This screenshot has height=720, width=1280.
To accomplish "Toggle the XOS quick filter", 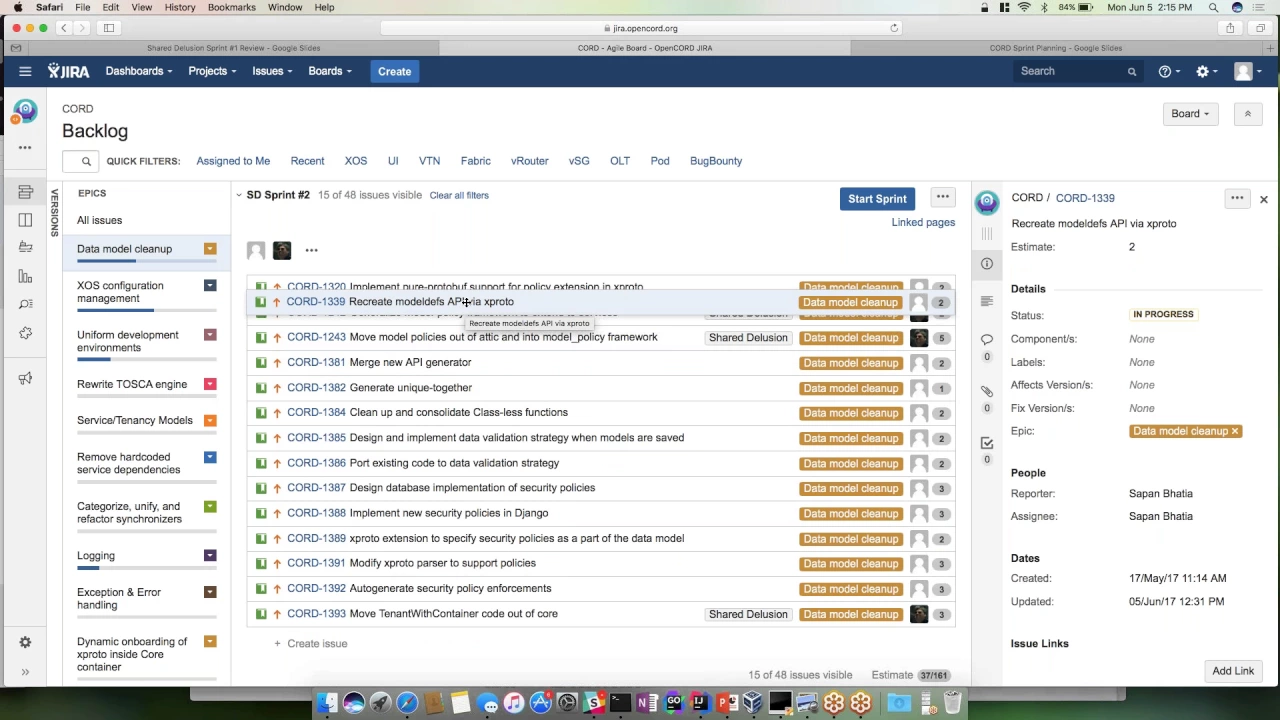I will click(x=356, y=161).
